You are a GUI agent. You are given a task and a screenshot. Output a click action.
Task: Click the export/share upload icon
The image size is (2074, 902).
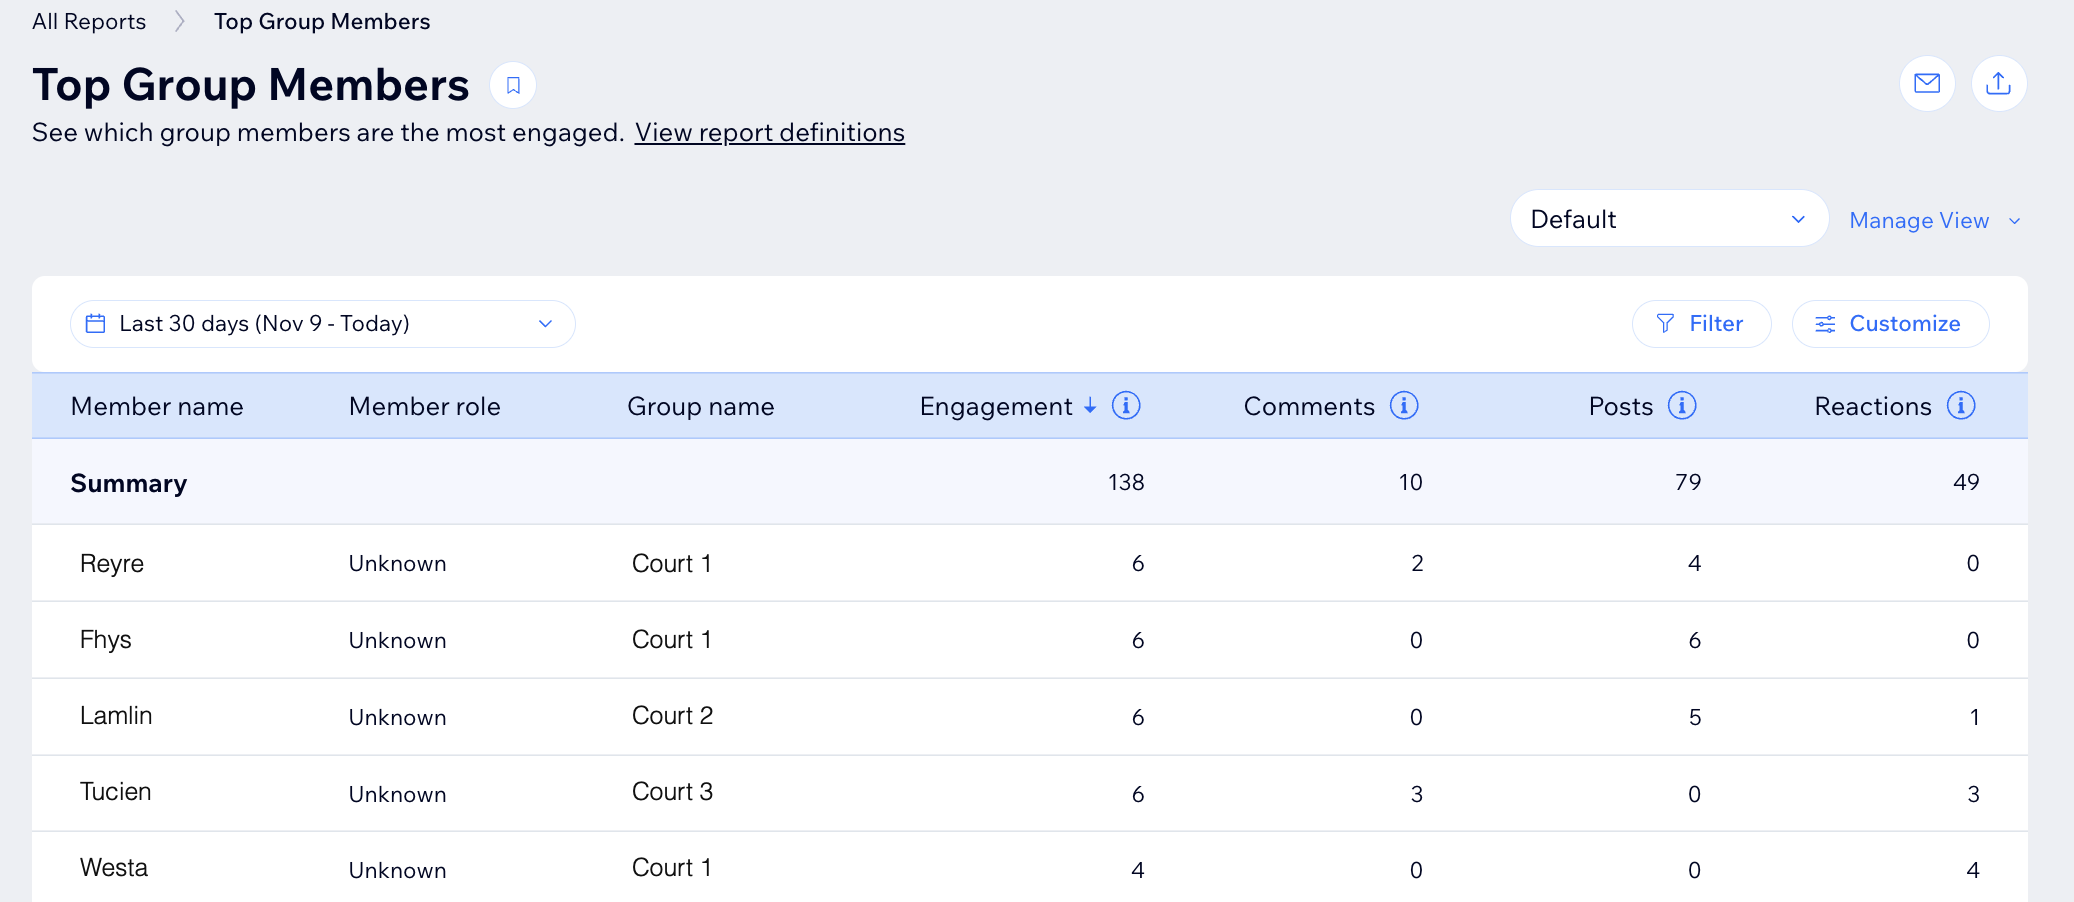click(x=1998, y=84)
